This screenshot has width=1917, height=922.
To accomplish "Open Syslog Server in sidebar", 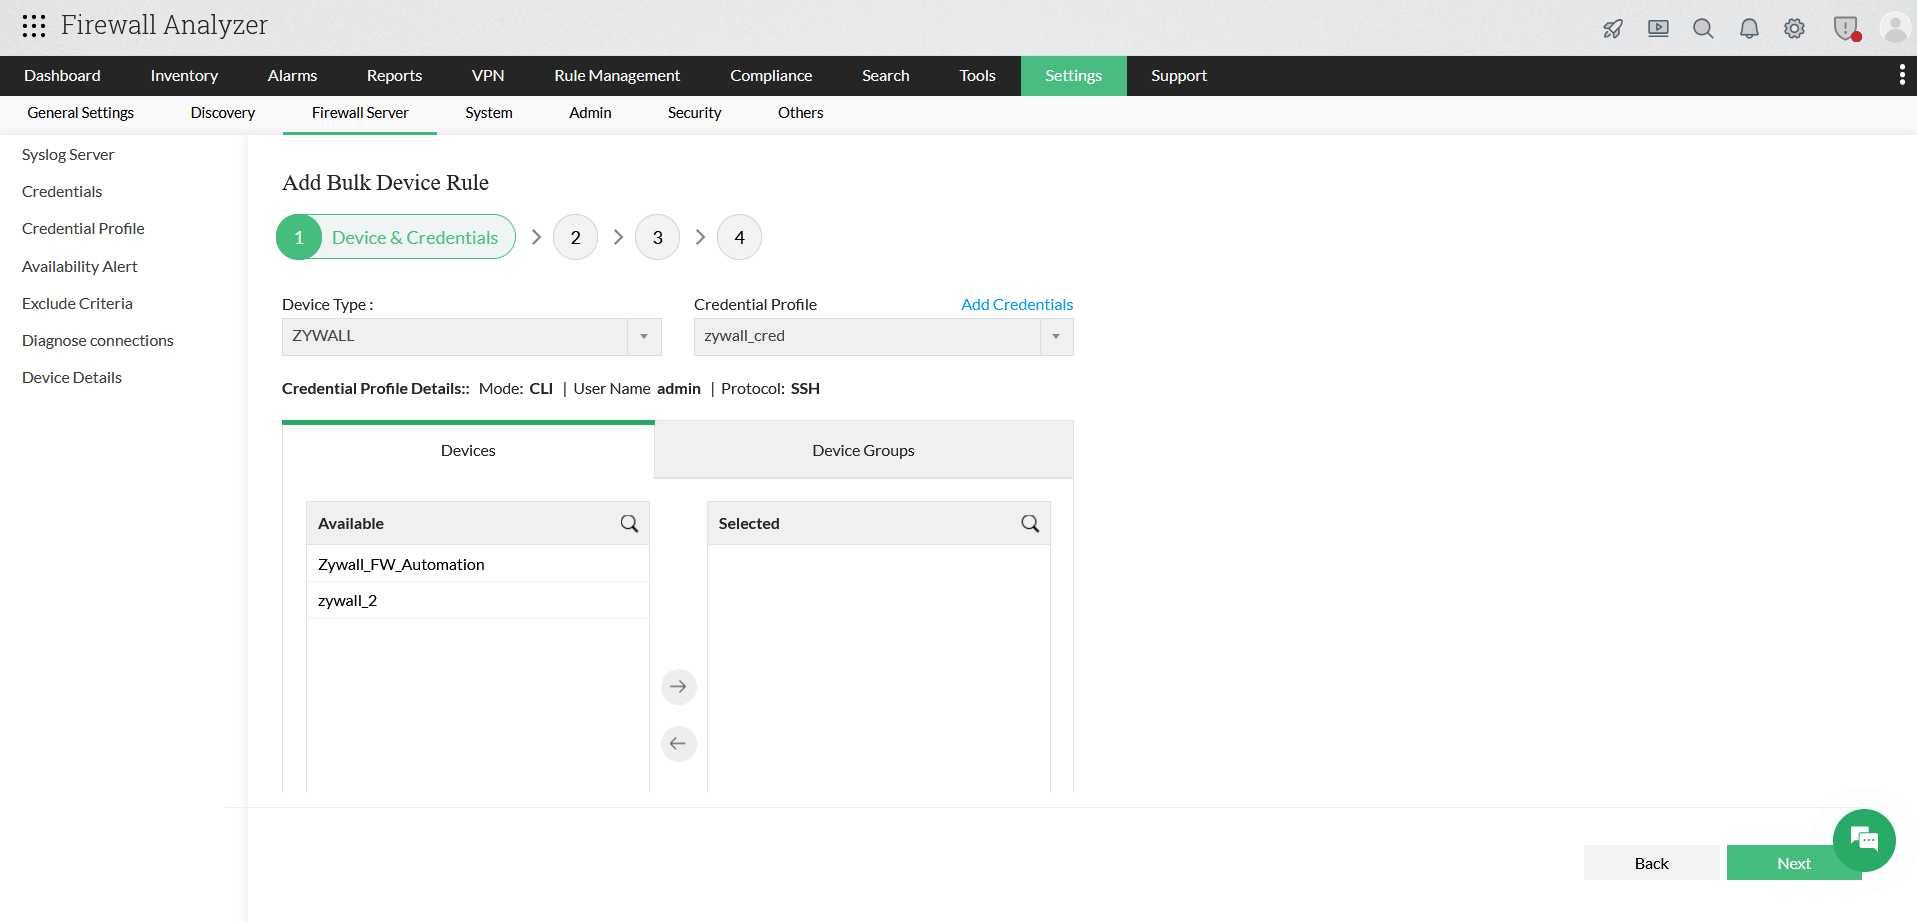I will click(x=68, y=155).
